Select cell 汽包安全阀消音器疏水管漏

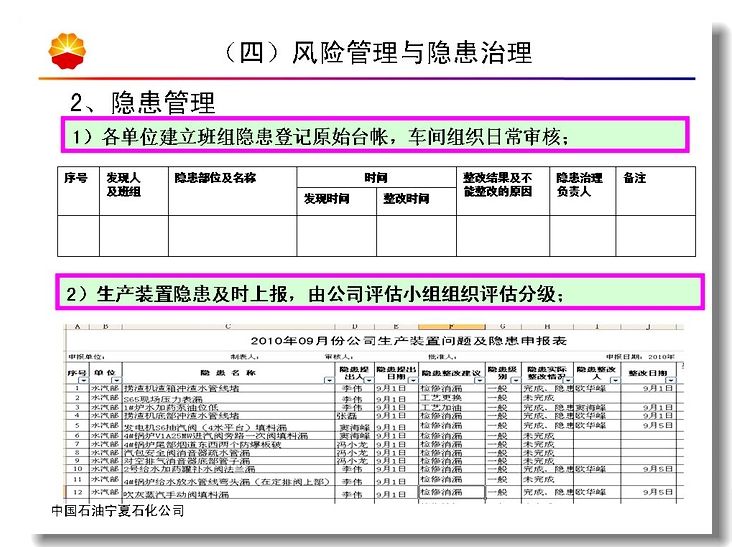coord(228,453)
